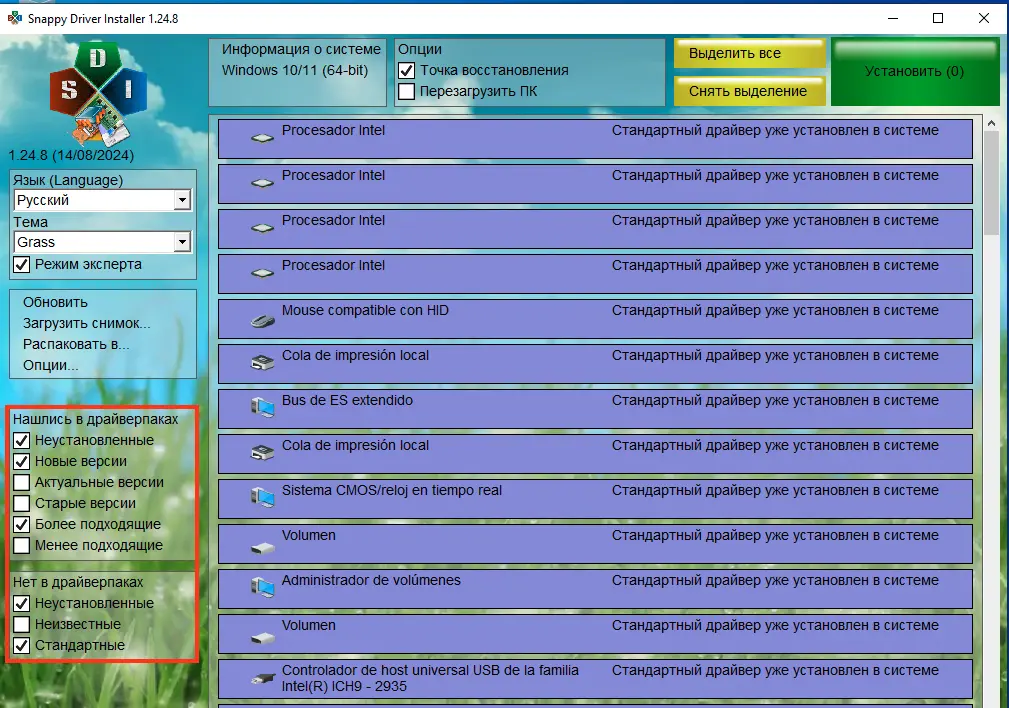Image resolution: width=1009 pixels, height=708 pixels.
Task: Toggle Режим эксперта checkbox
Action: tap(22, 265)
